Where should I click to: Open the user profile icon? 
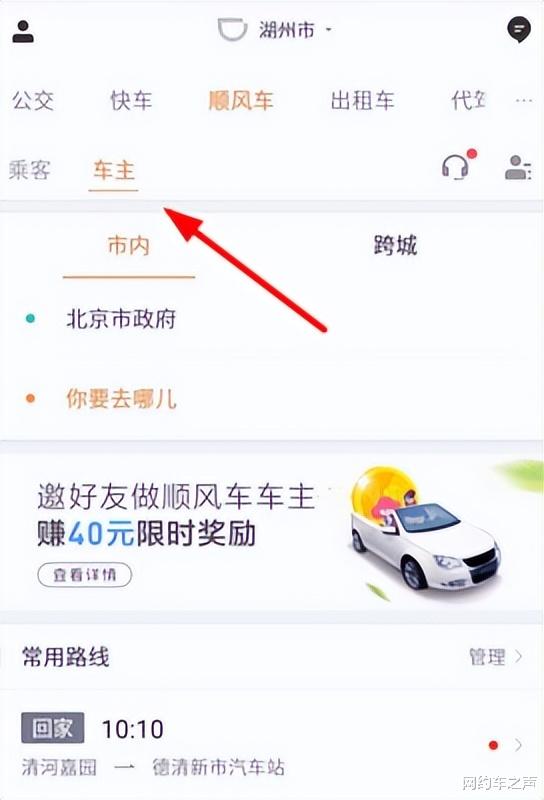pos(23,31)
